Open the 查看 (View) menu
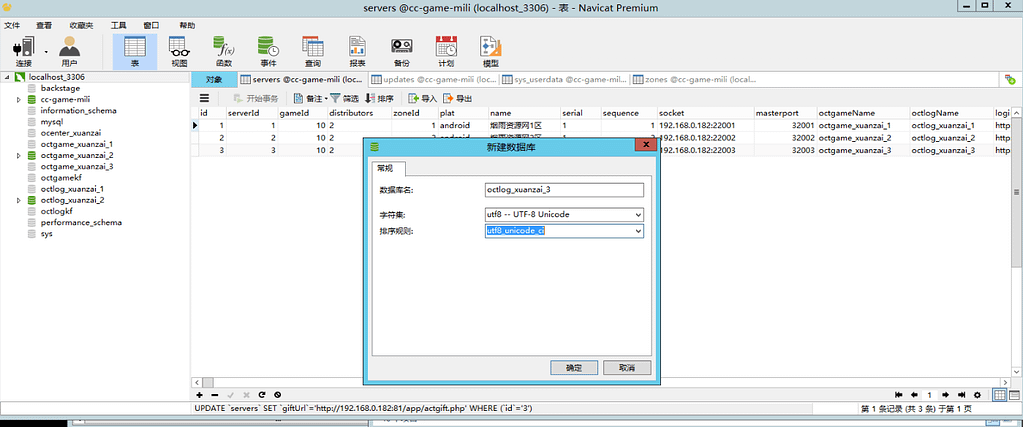This screenshot has height=427, width=1023. click(x=44, y=25)
